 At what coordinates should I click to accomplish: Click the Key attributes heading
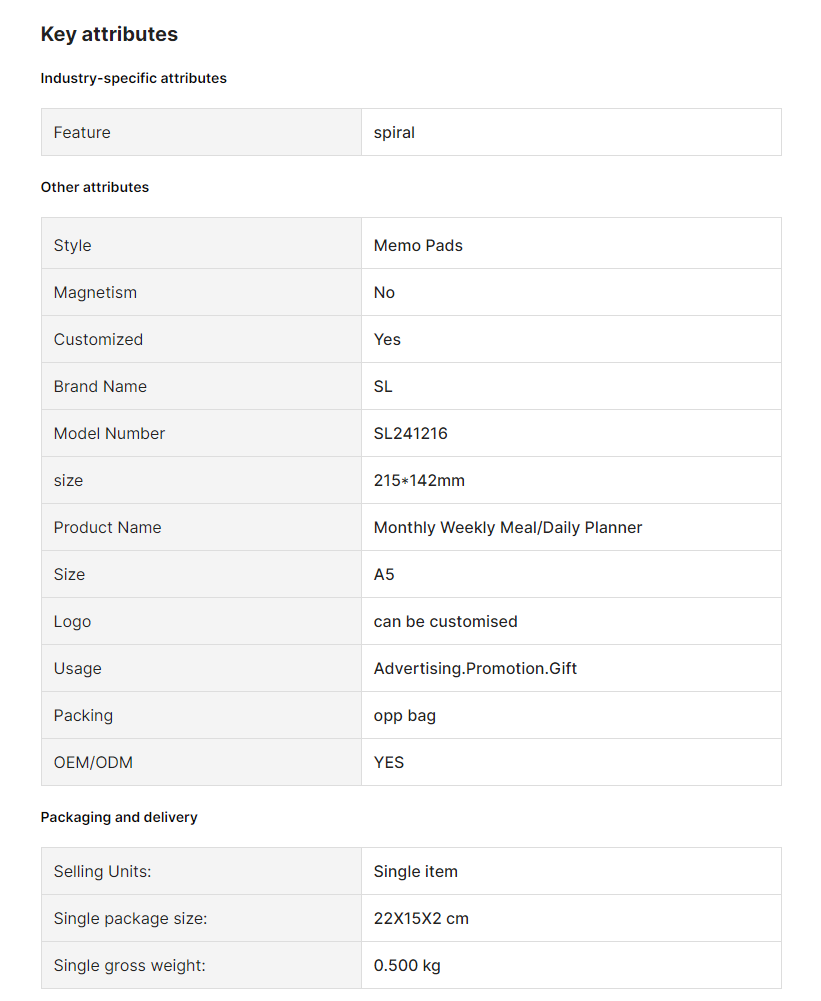point(109,34)
